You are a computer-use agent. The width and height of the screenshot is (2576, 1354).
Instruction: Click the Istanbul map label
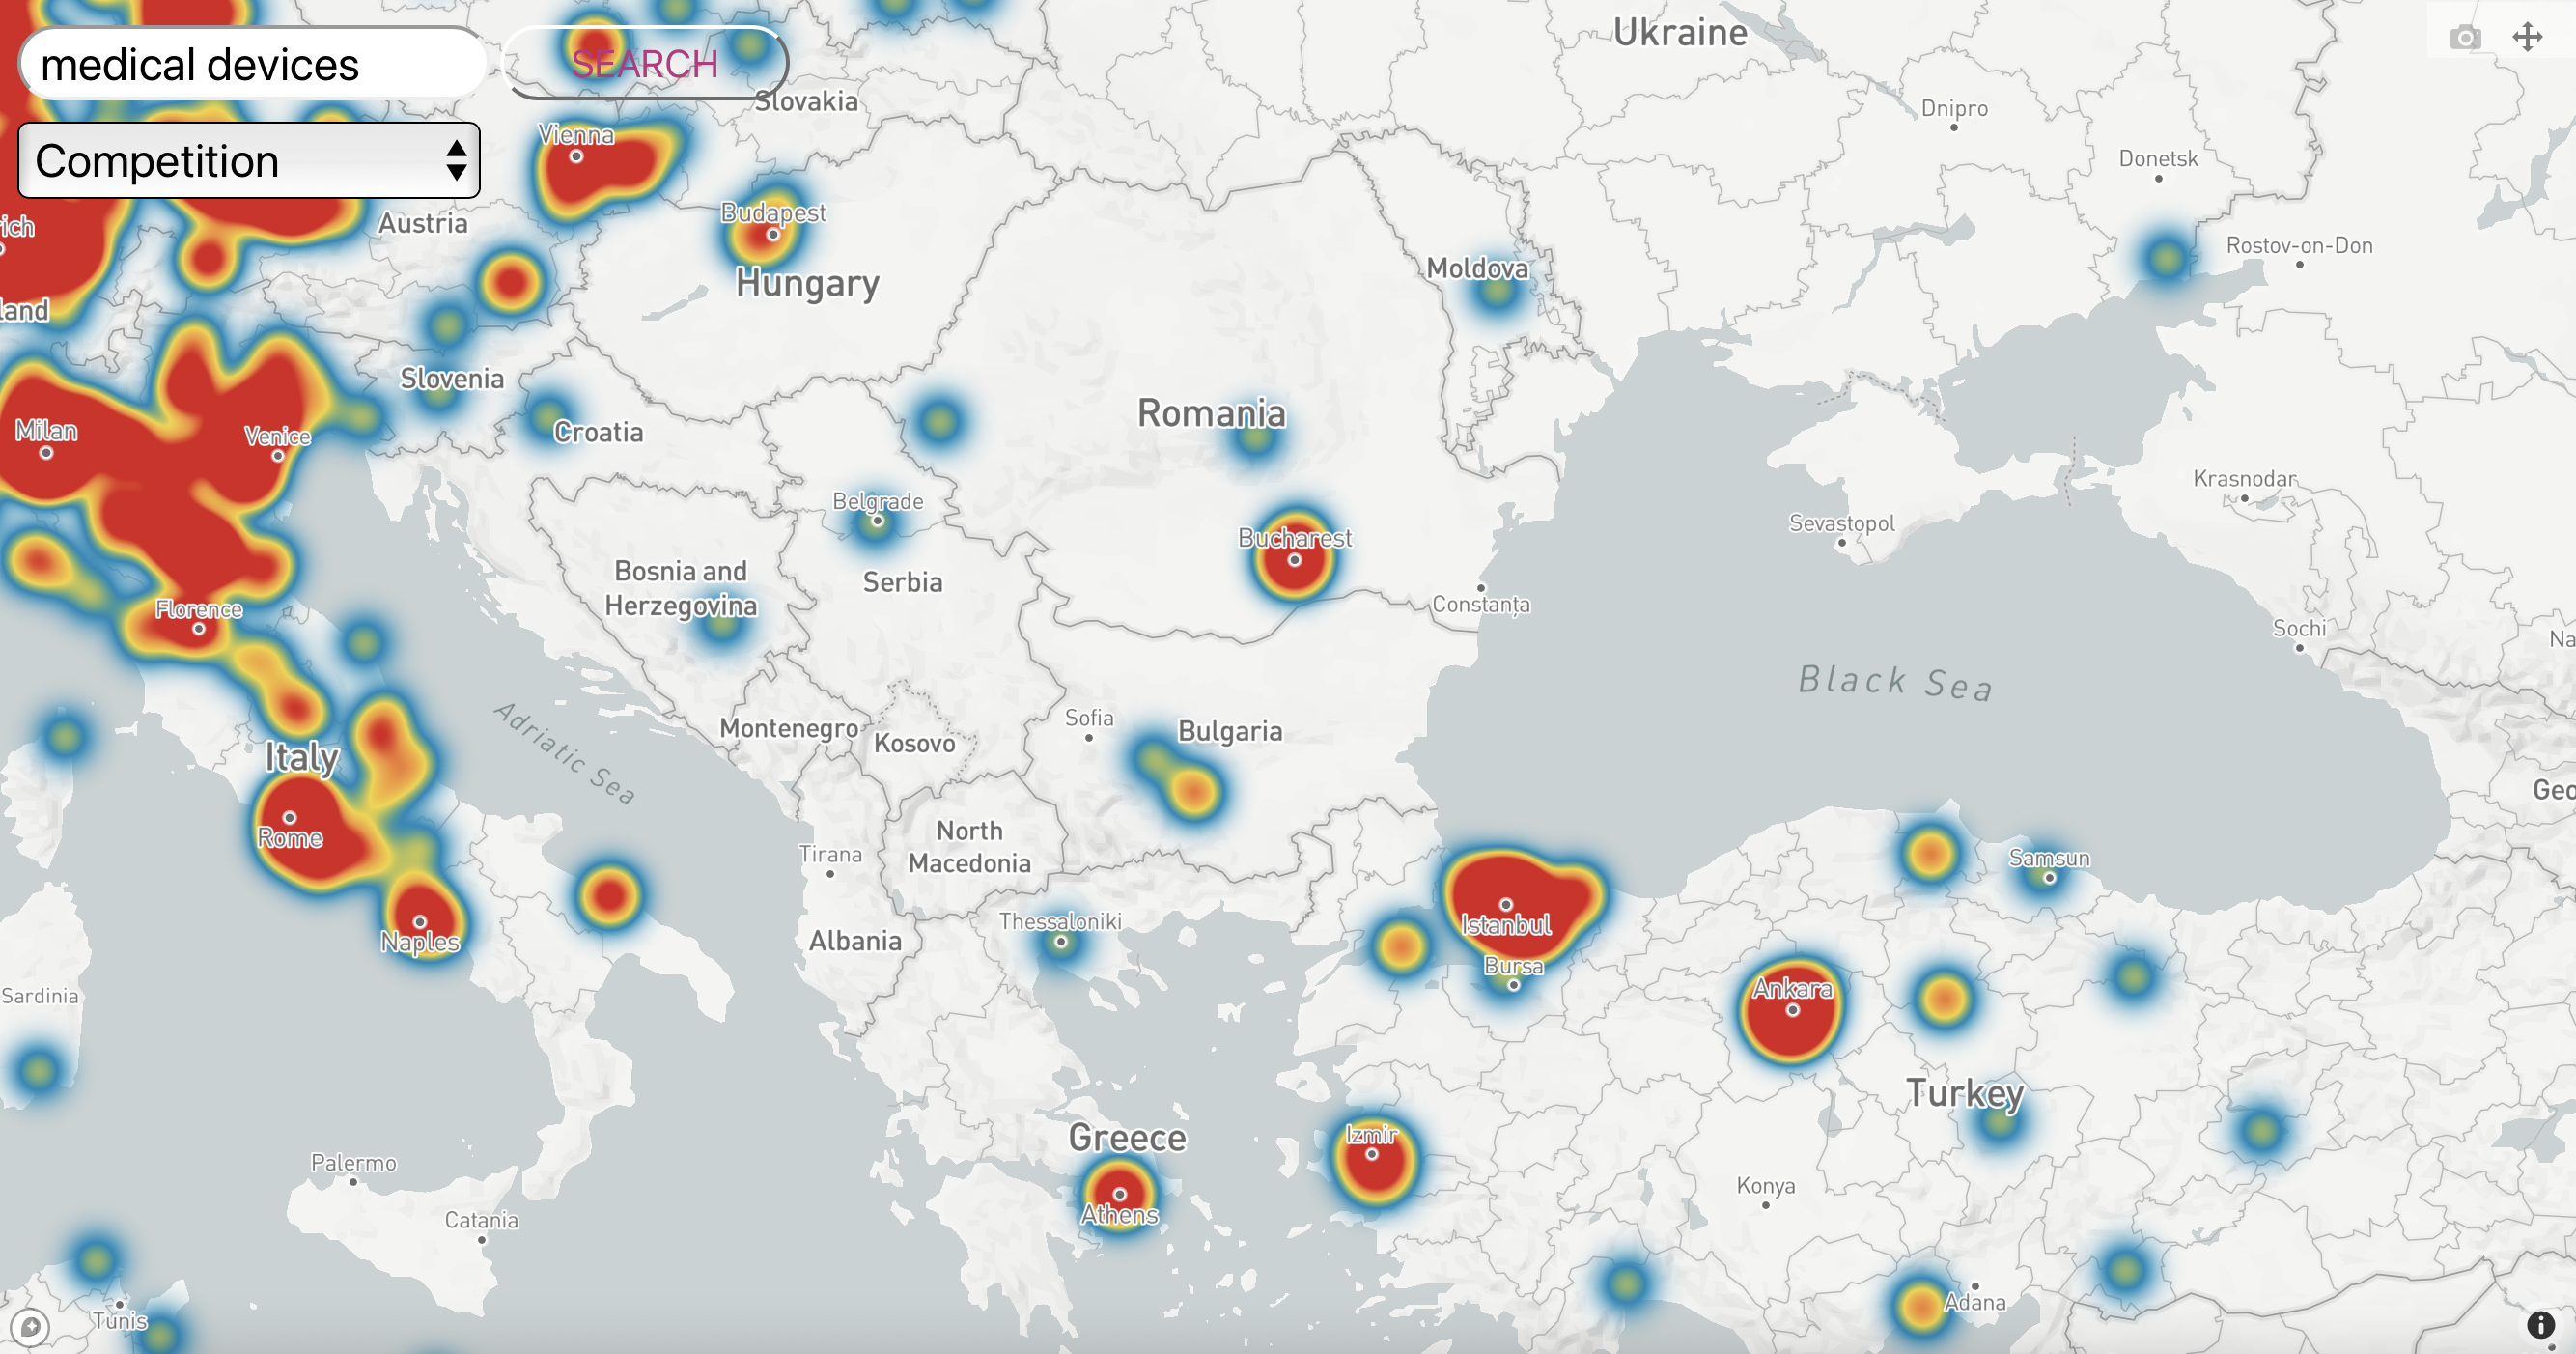[x=1506, y=925]
